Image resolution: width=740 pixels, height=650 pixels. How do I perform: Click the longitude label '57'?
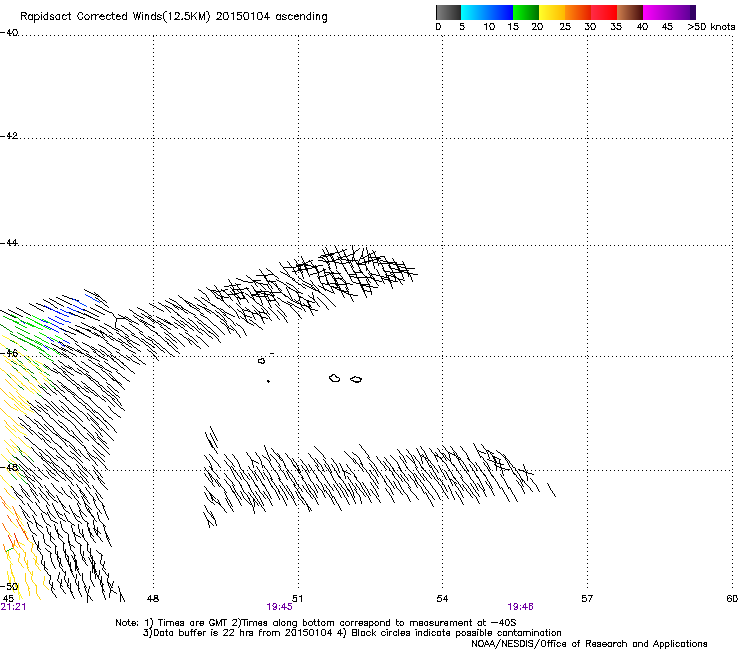point(587,599)
